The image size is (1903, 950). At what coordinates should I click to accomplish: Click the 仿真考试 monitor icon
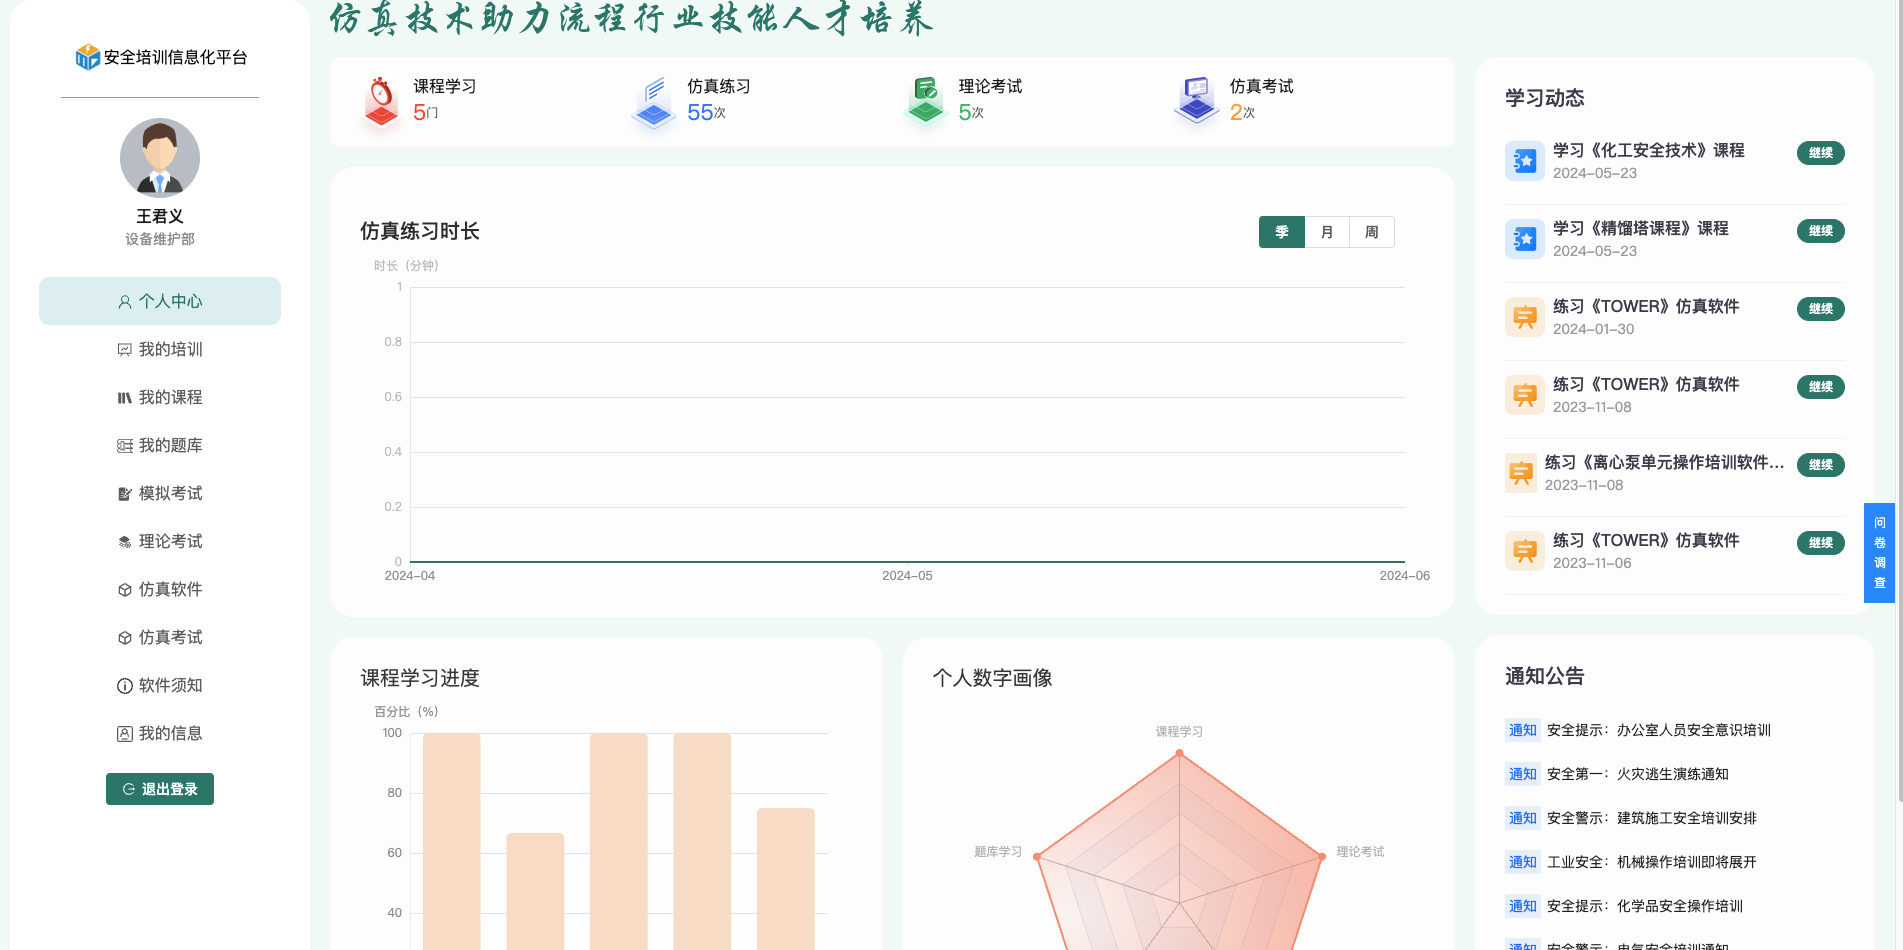point(1196,101)
